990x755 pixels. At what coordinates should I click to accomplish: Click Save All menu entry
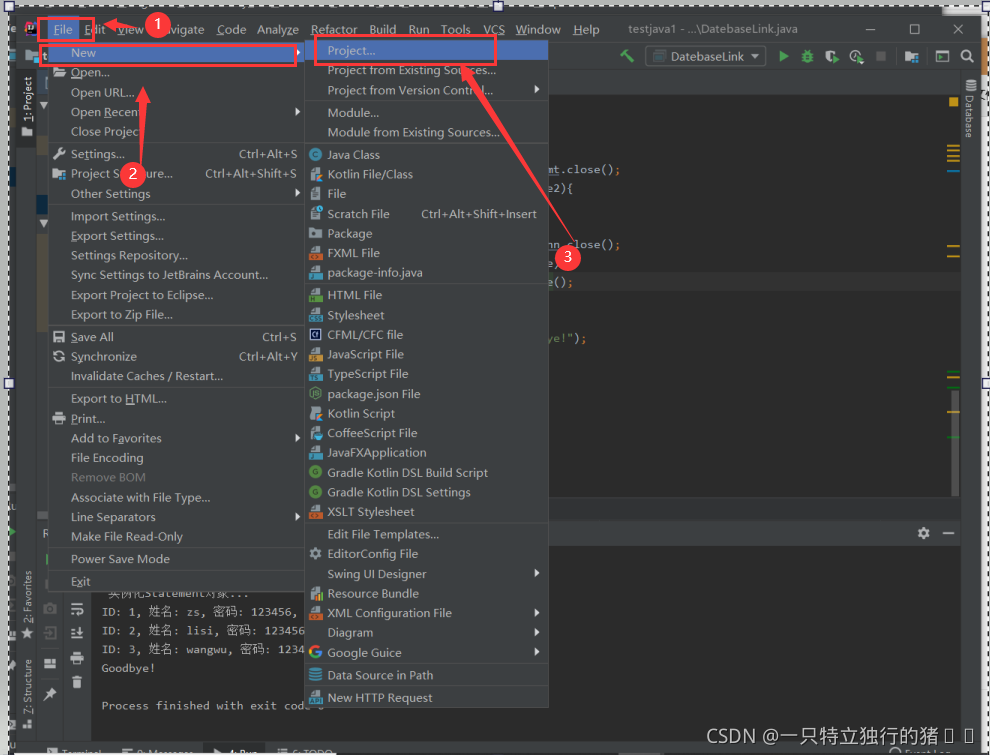(176, 337)
